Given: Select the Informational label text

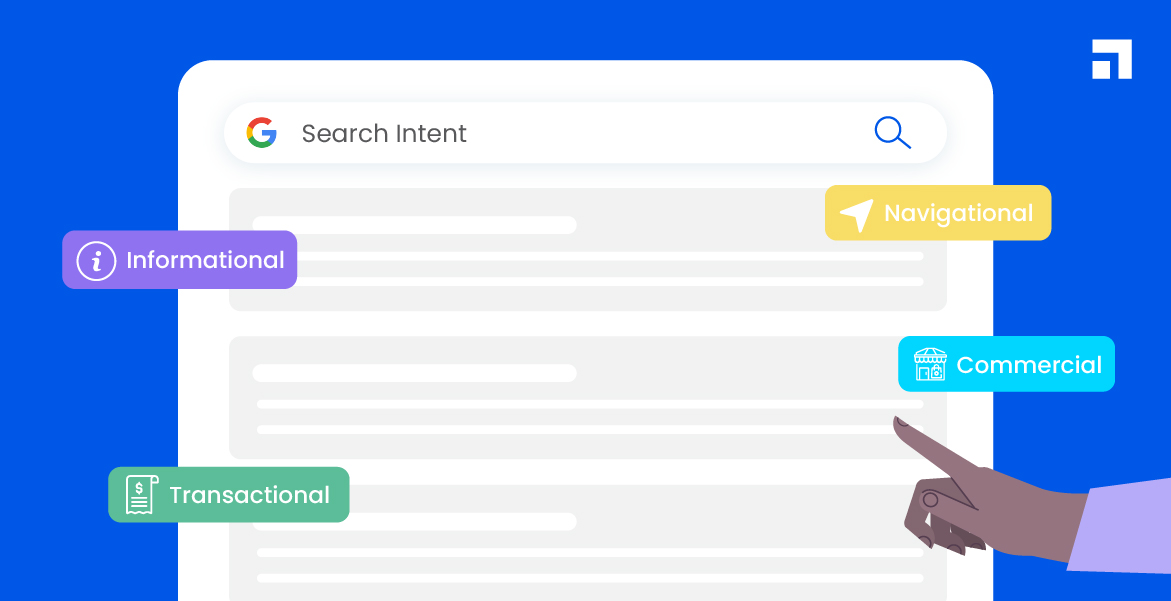Looking at the screenshot, I should pos(205,261).
